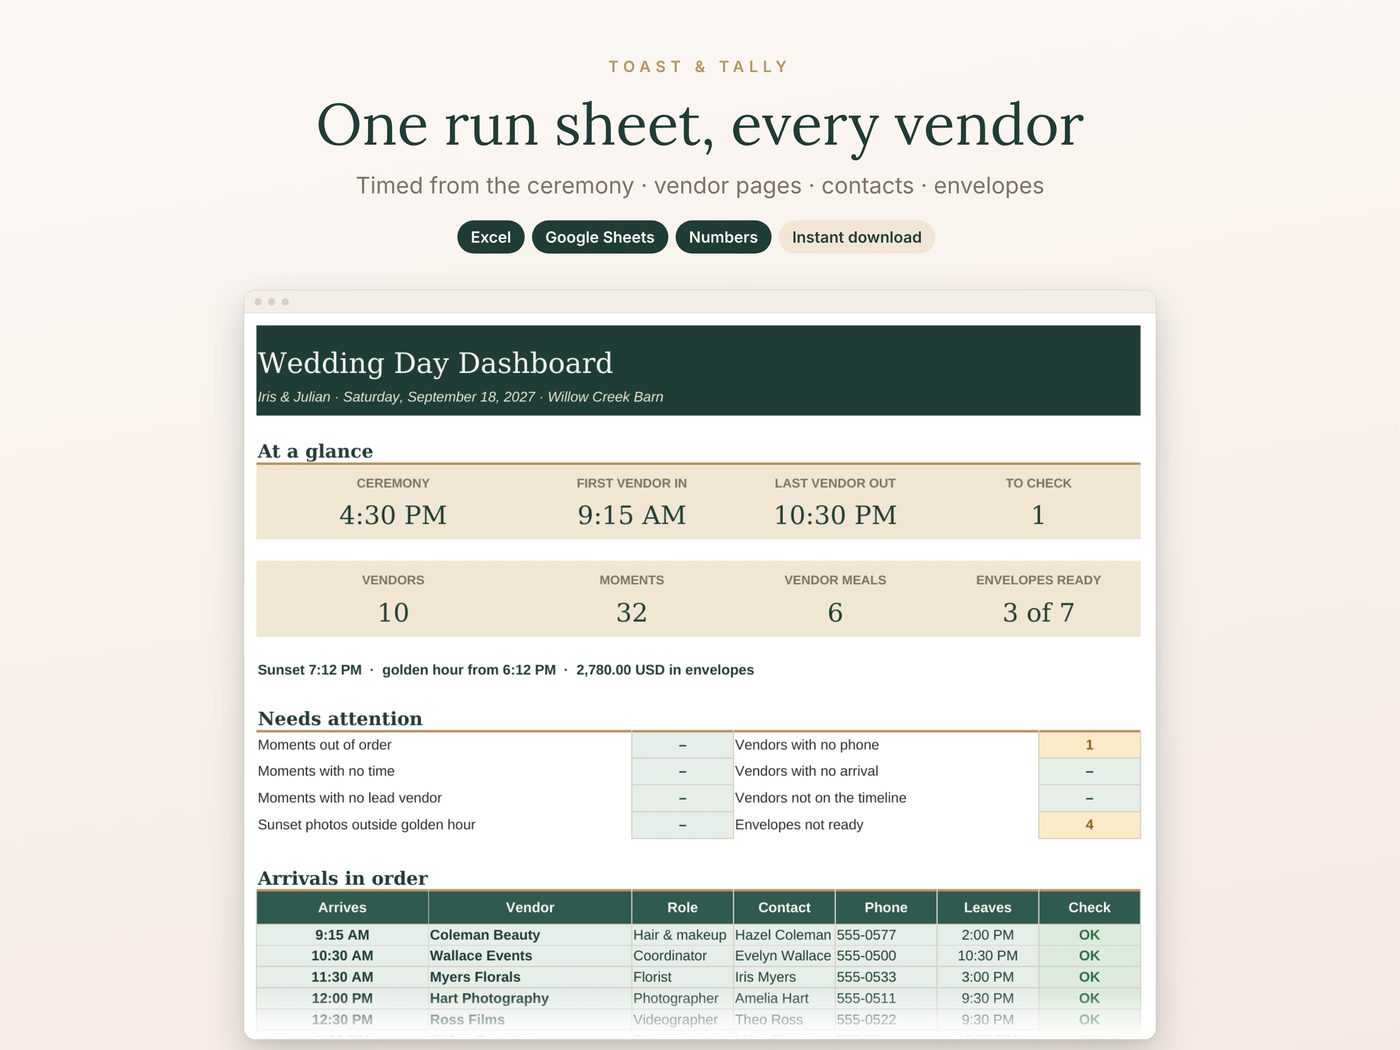Viewport: 1400px width, 1050px height.
Task: Select the Vendors not on the timeline label
Action: coord(821,798)
